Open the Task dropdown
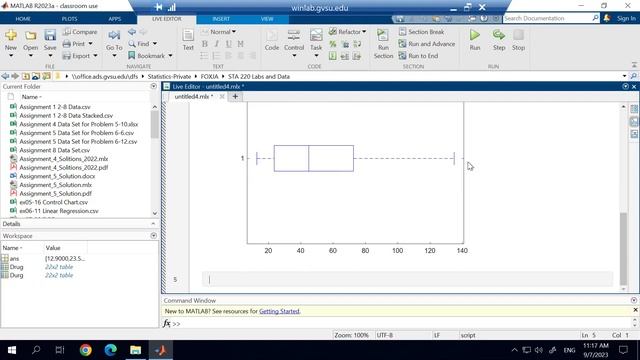 pos(316,56)
